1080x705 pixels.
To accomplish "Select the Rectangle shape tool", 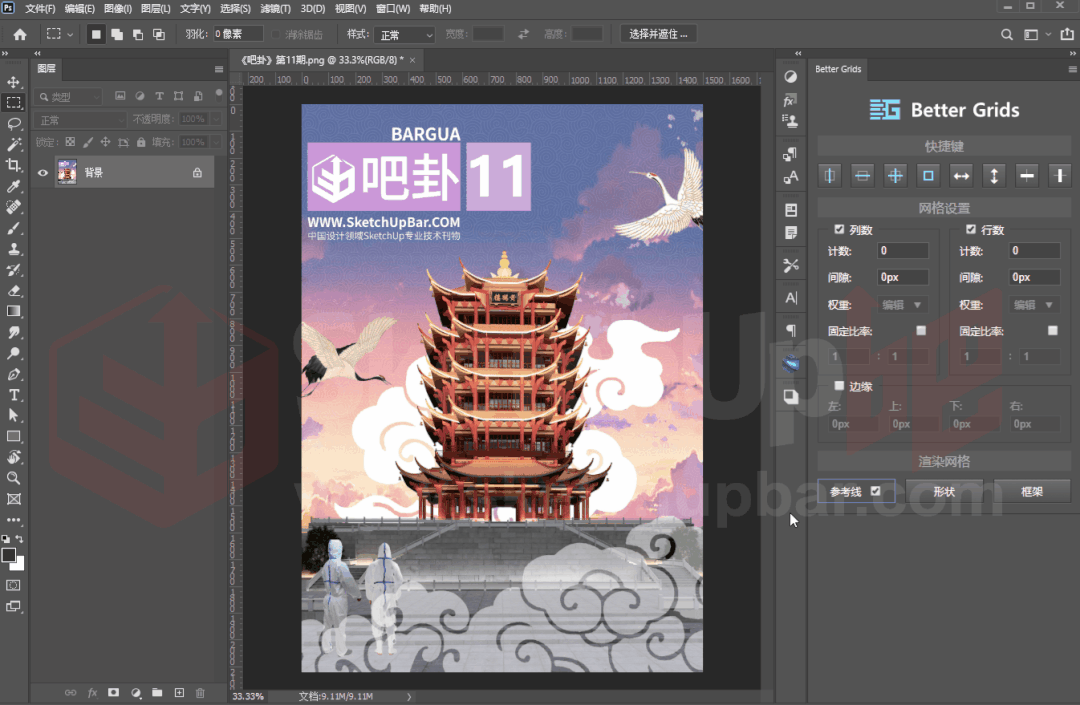I will (14, 436).
